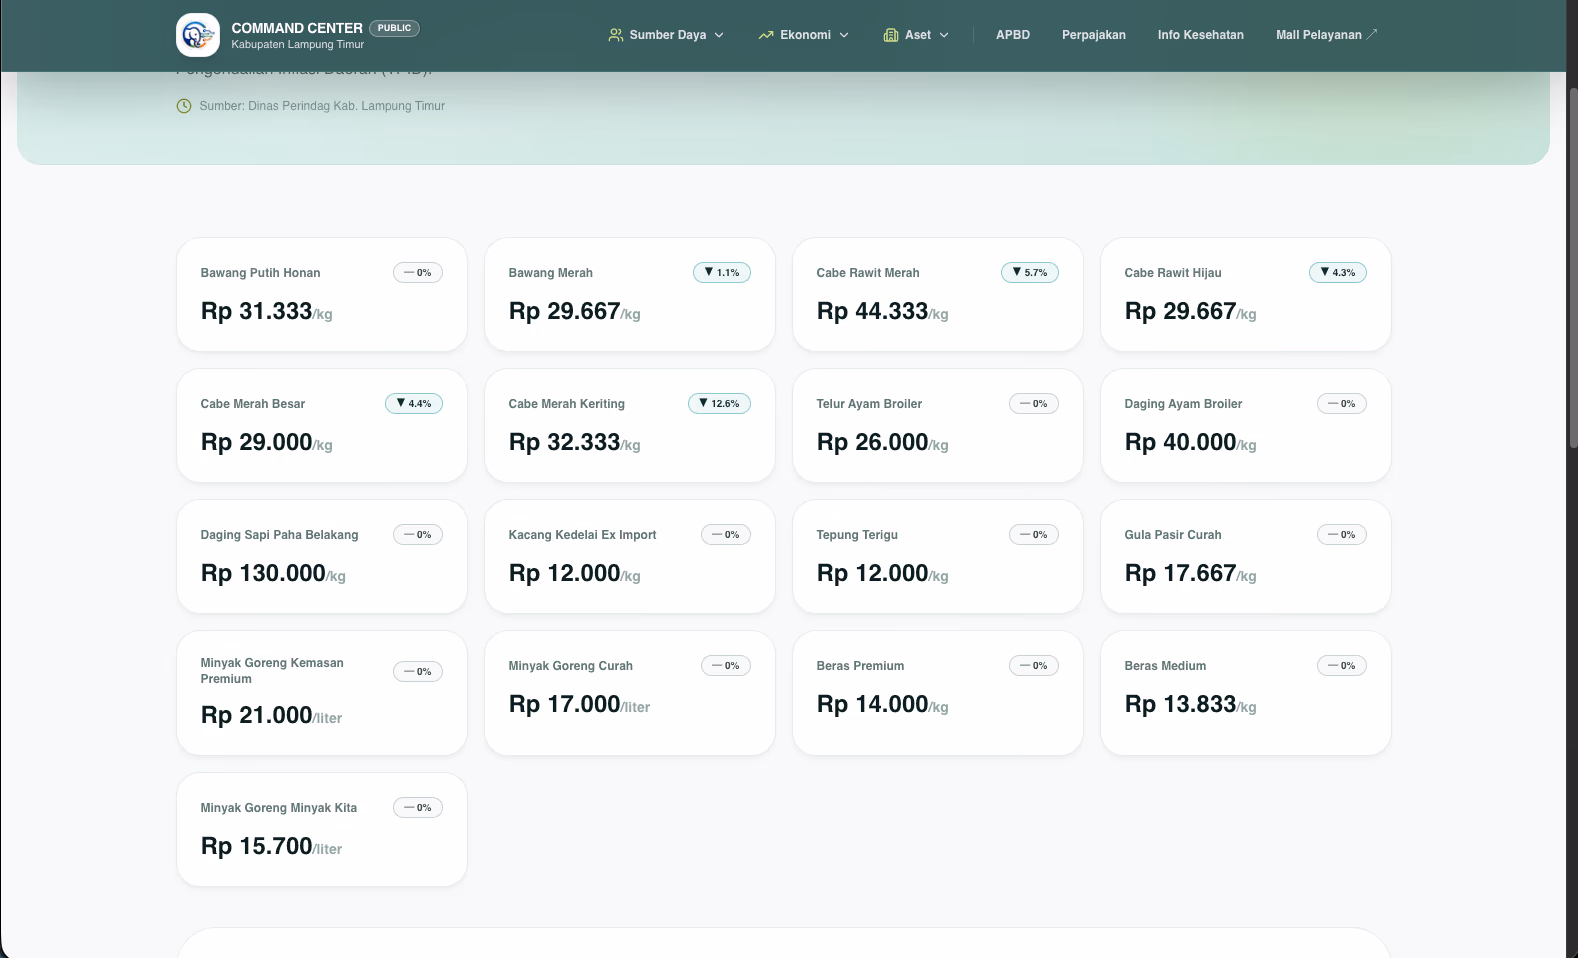Click the COMMAND CENTER title link
Image resolution: width=1578 pixels, height=958 pixels.
click(297, 28)
